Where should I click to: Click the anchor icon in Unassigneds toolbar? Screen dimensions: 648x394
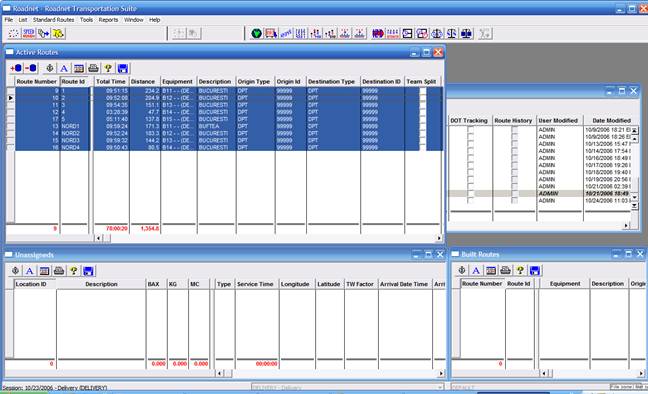pos(15,271)
